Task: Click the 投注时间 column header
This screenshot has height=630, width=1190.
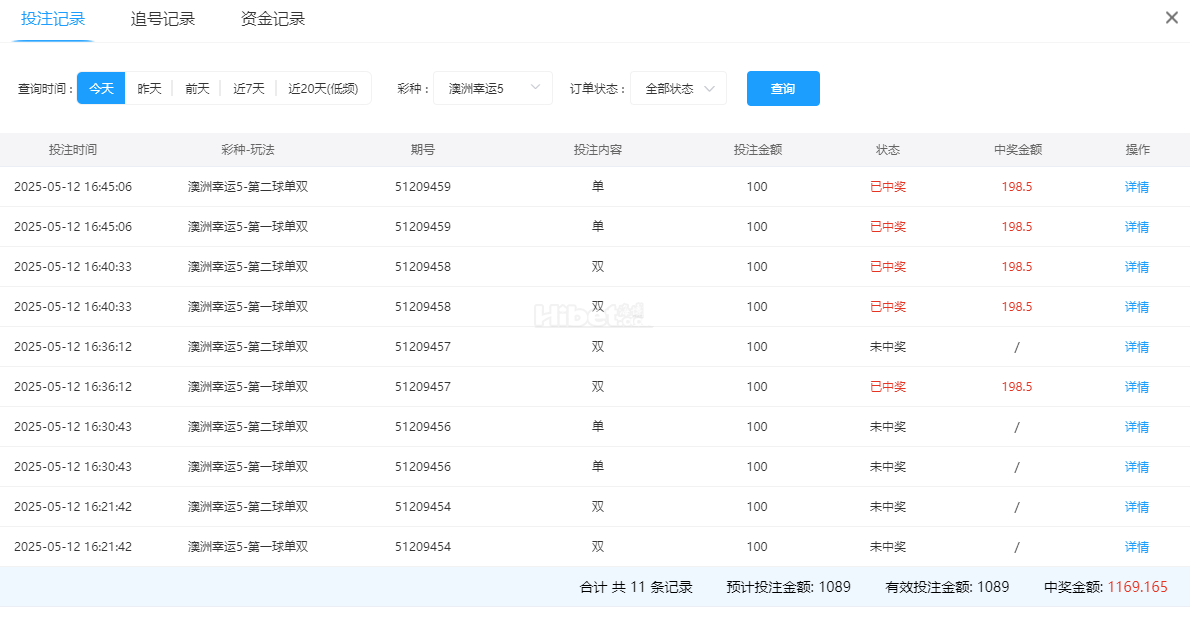Action: [73, 150]
